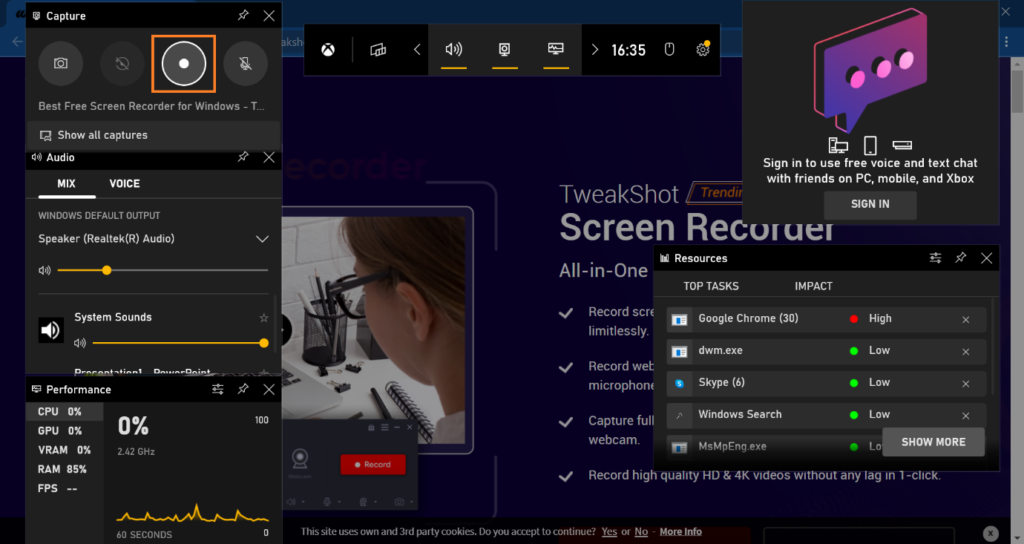Decline cookies with No link

coord(641,532)
